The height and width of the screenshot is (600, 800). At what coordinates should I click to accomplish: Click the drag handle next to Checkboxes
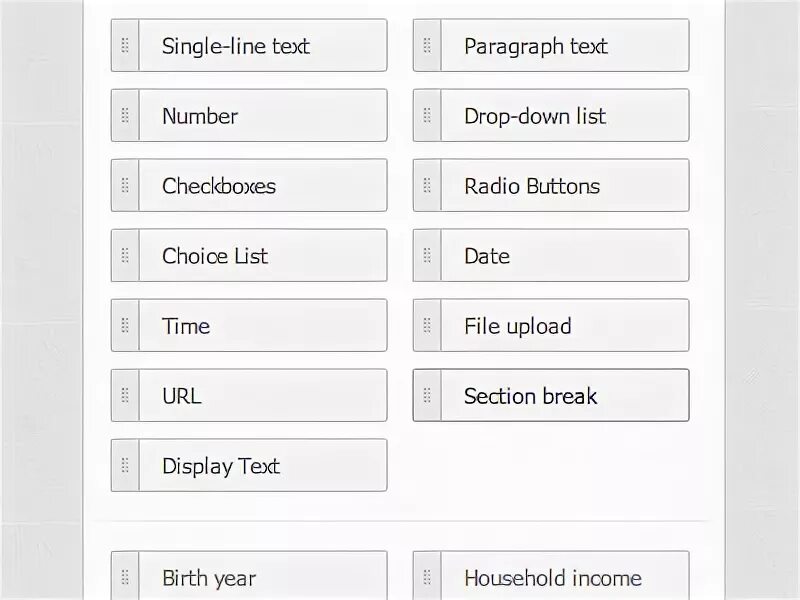[125, 186]
